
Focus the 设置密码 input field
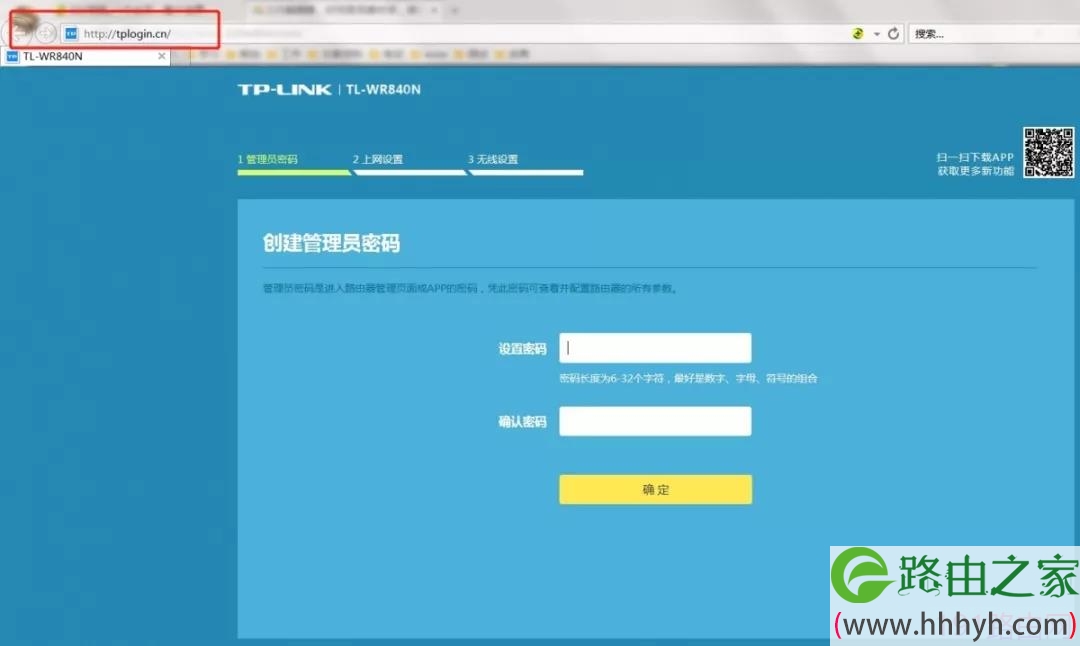pos(655,348)
